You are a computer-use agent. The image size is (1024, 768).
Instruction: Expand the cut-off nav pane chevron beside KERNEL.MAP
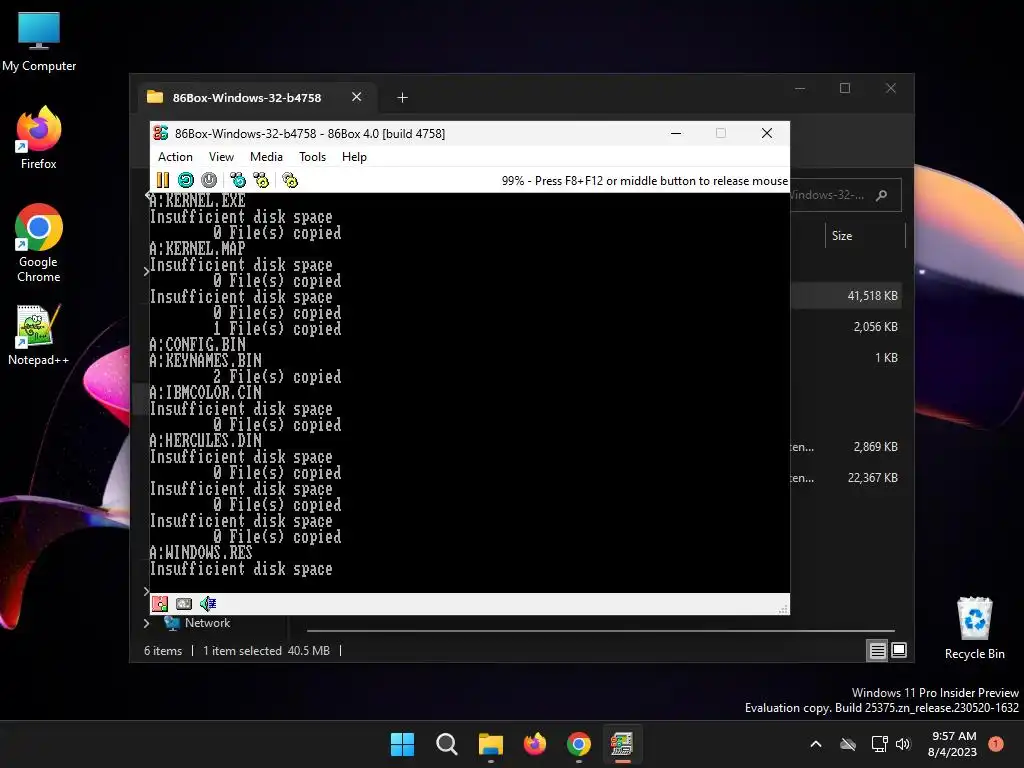coord(146,271)
